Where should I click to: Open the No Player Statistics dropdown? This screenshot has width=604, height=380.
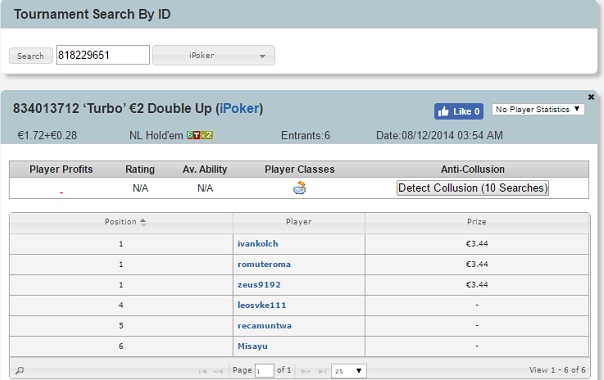pyautogui.click(x=538, y=109)
